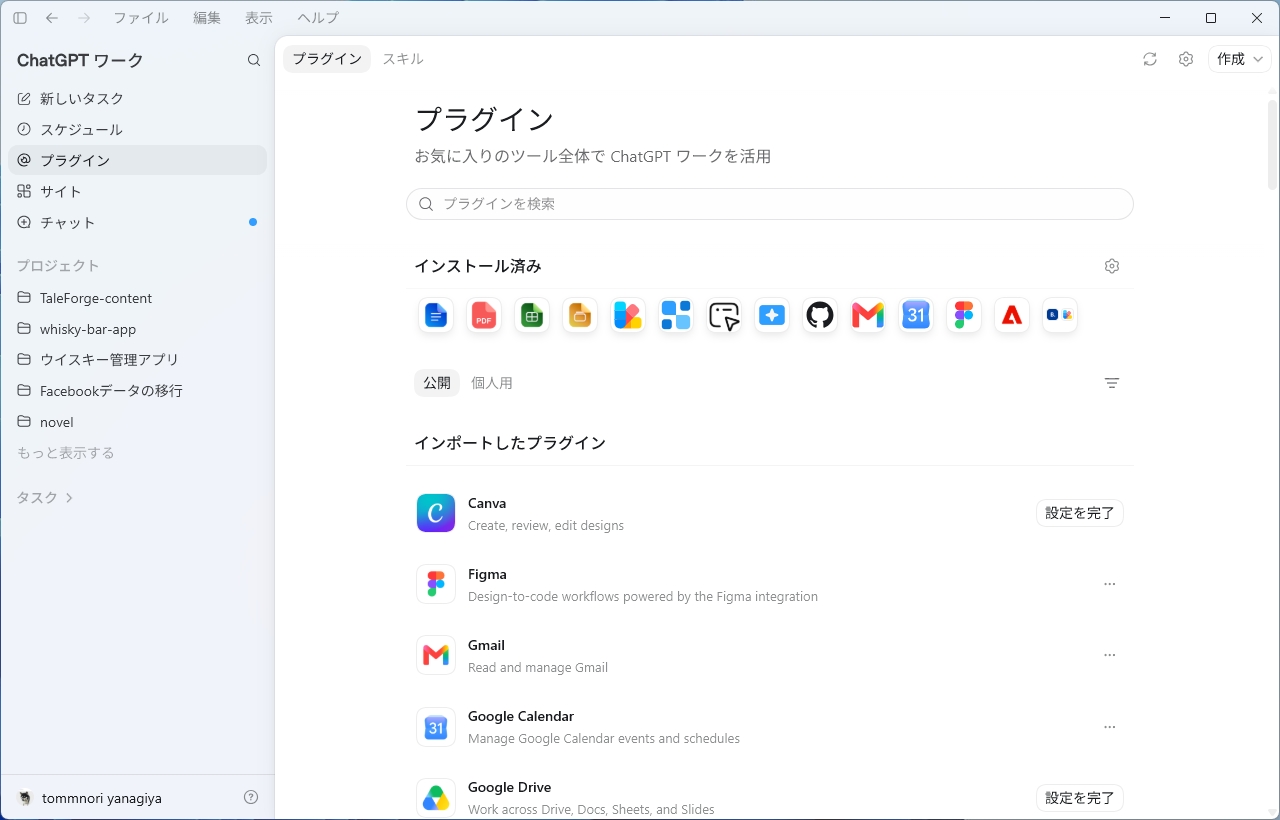Image resolution: width=1280 pixels, height=820 pixels.
Task: Open サイト in the sidebar
Action: pyautogui.click(x=138, y=191)
